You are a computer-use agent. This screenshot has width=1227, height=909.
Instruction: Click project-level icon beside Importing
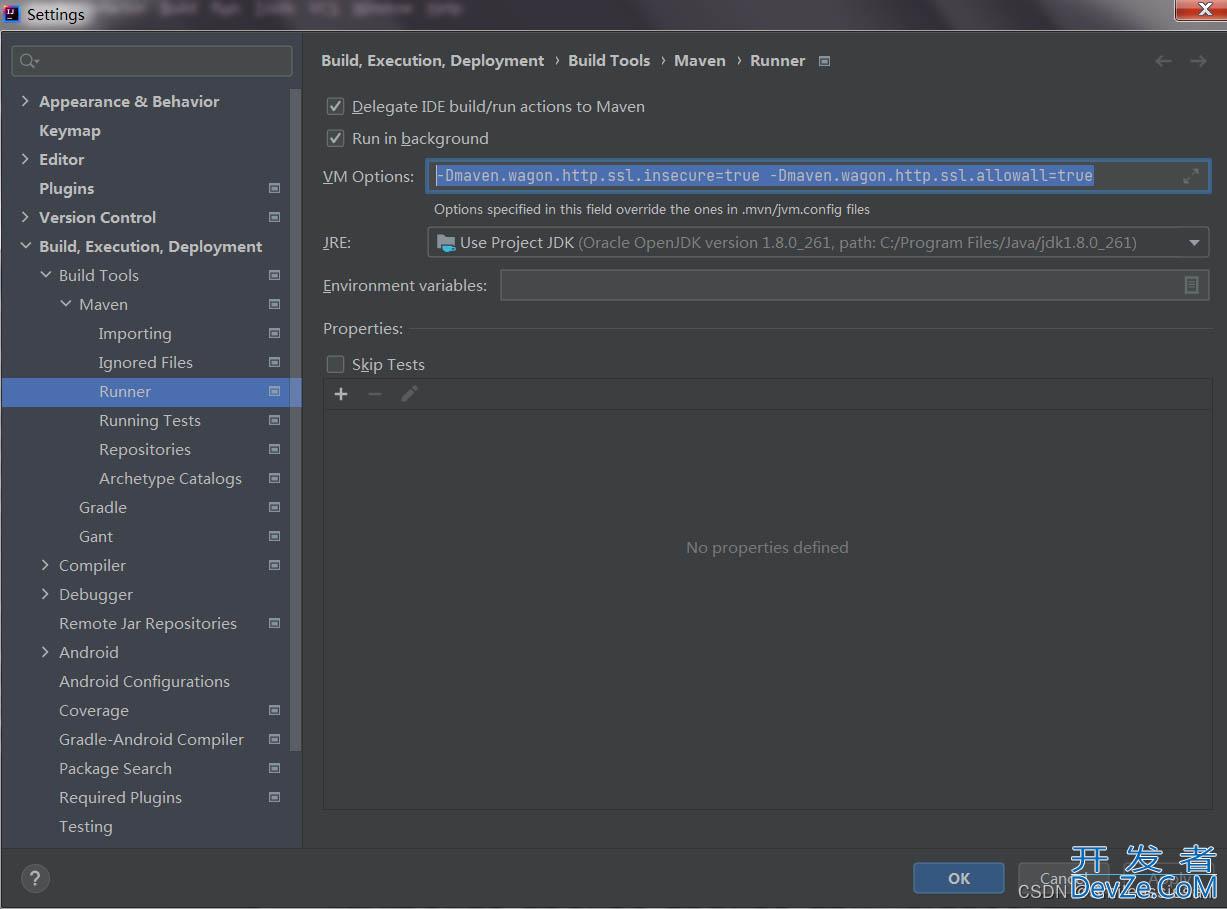[274, 333]
